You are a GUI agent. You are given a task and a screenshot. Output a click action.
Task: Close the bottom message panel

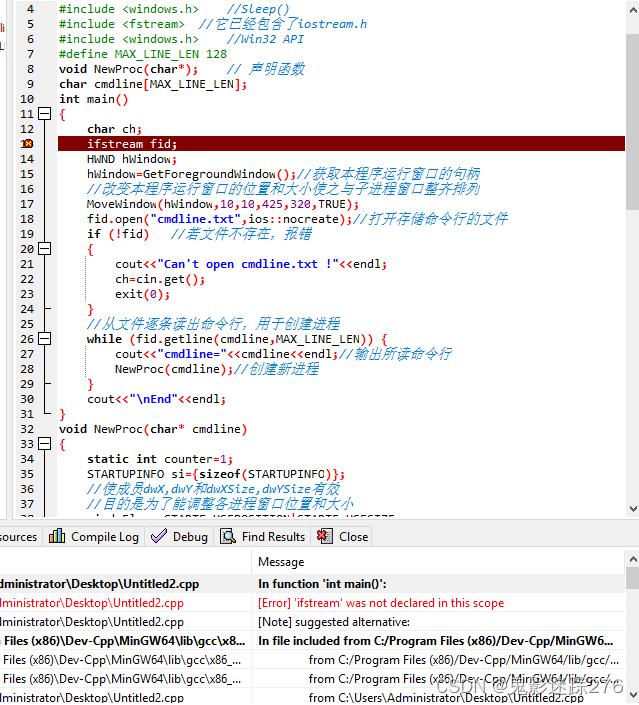(343, 536)
